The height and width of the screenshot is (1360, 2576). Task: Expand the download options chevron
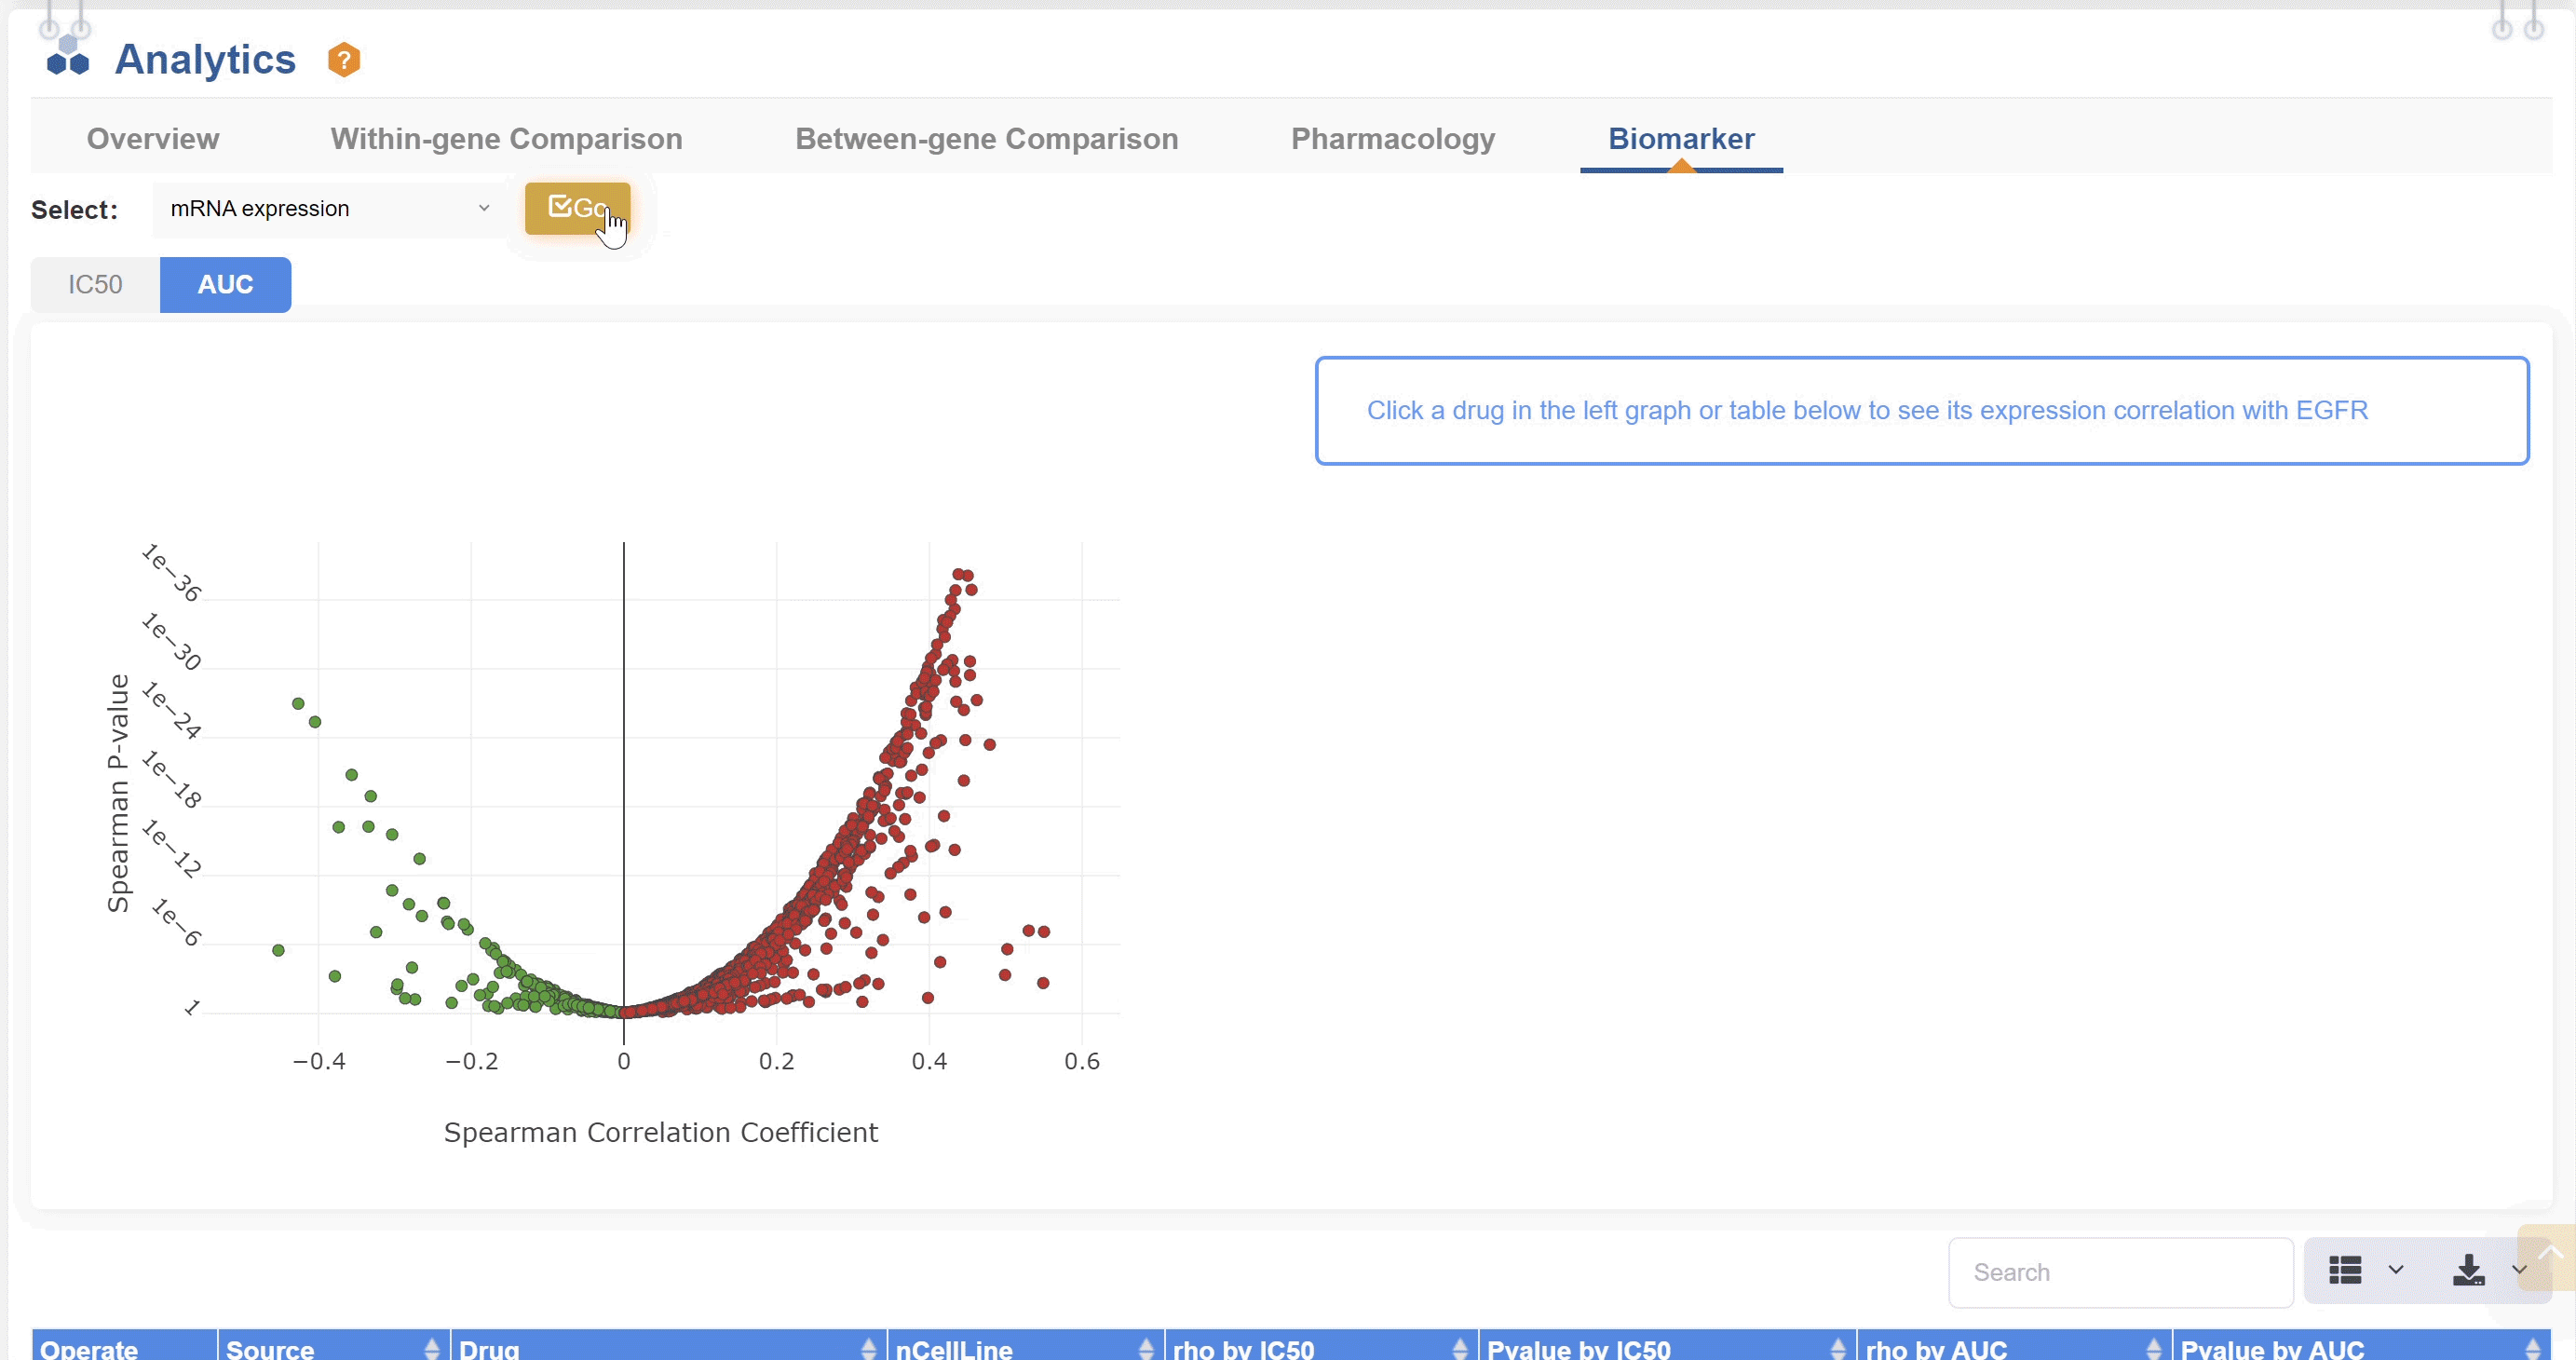tap(2518, 1270)
